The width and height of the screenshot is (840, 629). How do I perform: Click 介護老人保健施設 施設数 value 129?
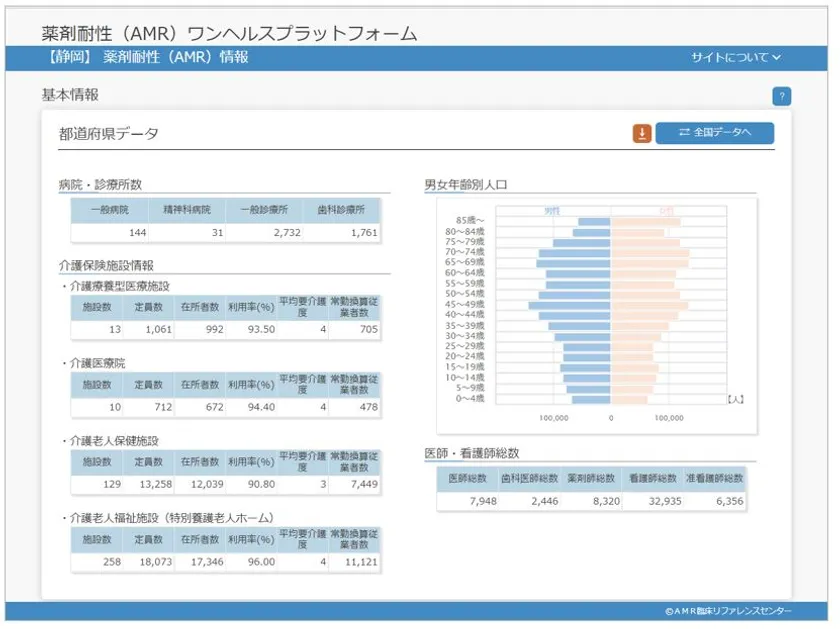tap(108, 484)
